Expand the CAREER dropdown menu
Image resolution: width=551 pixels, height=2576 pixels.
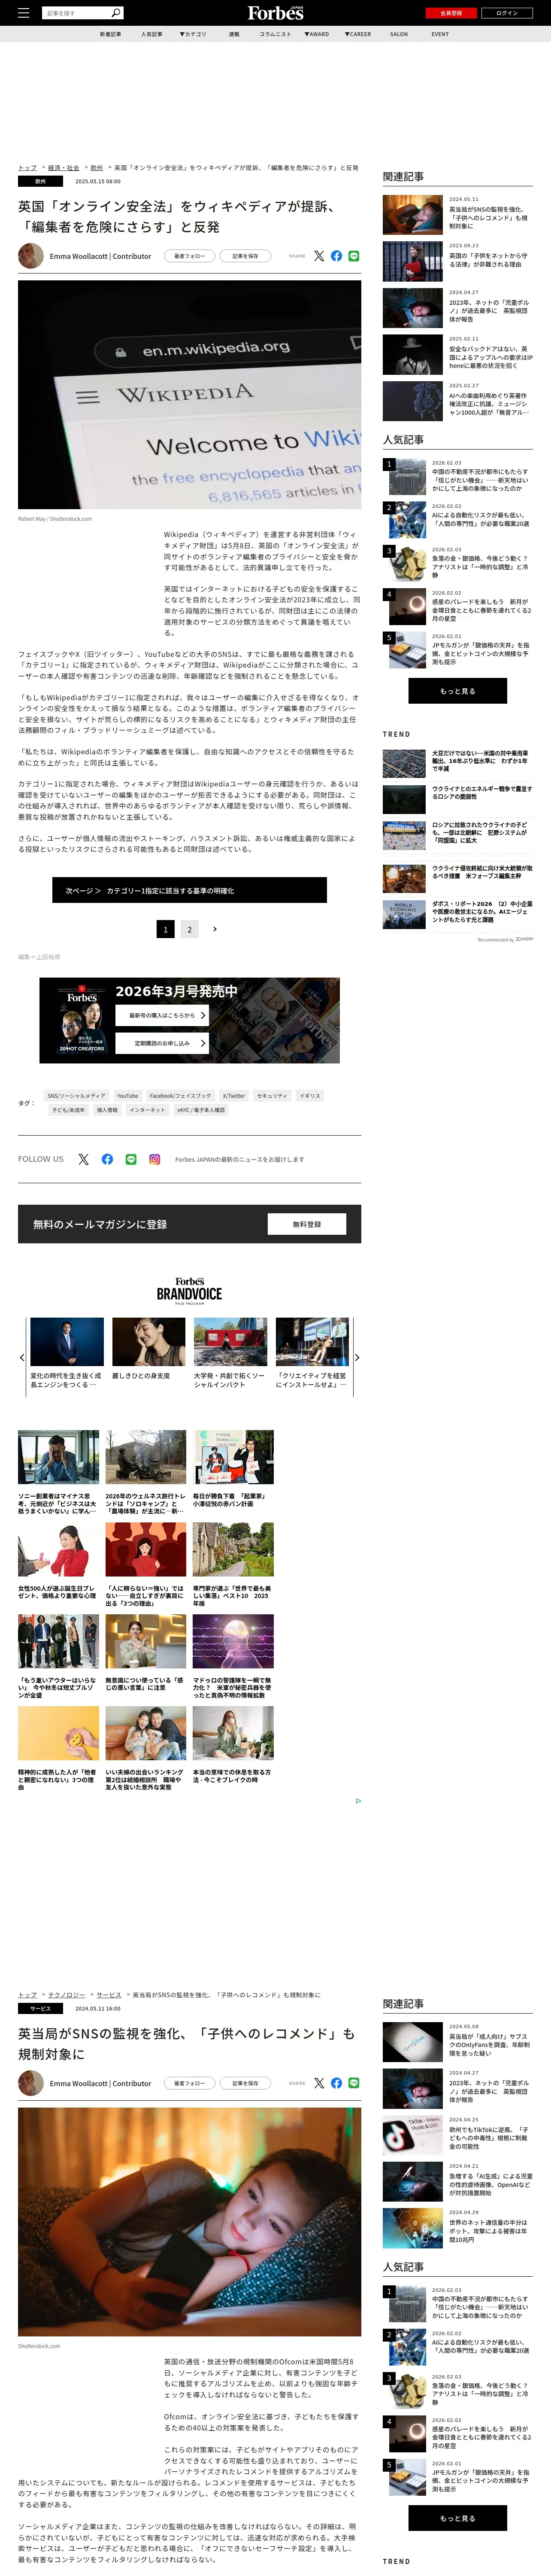point(358,34)
